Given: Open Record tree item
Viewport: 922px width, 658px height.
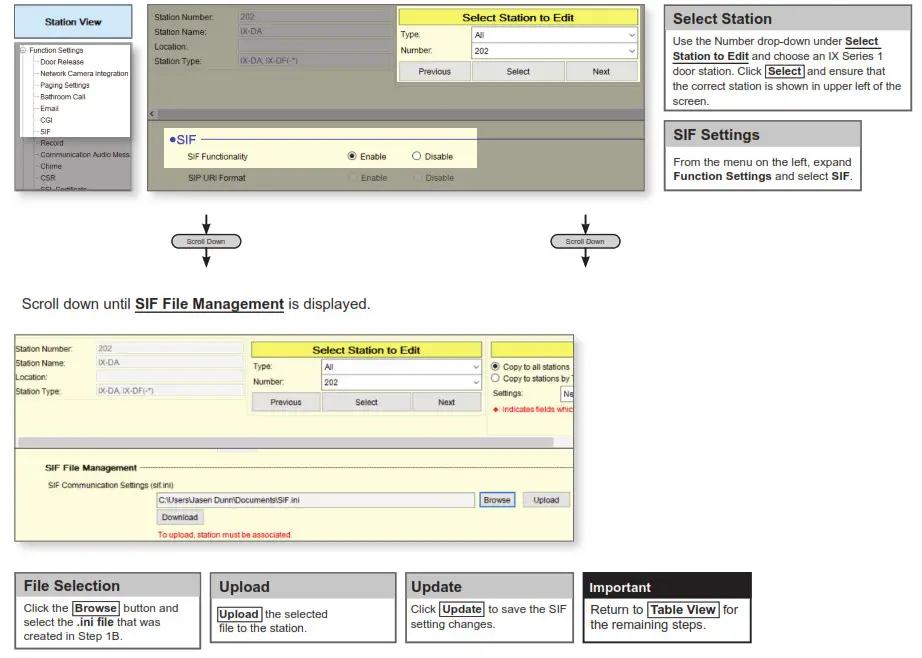Looking at the screenshot, I should tap(52, 143).
